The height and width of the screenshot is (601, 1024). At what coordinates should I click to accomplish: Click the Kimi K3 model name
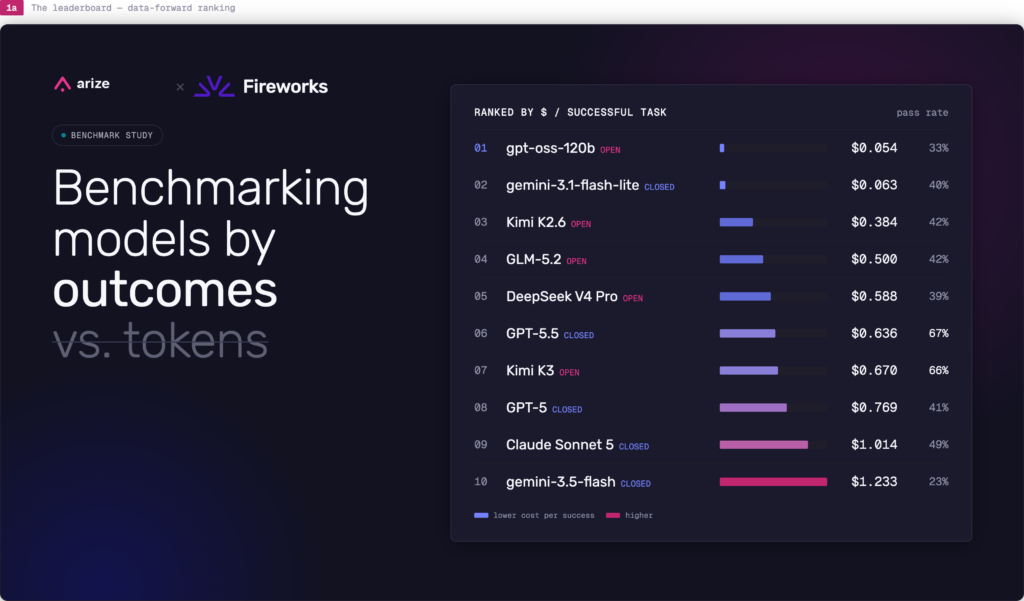tap(530, 371)
